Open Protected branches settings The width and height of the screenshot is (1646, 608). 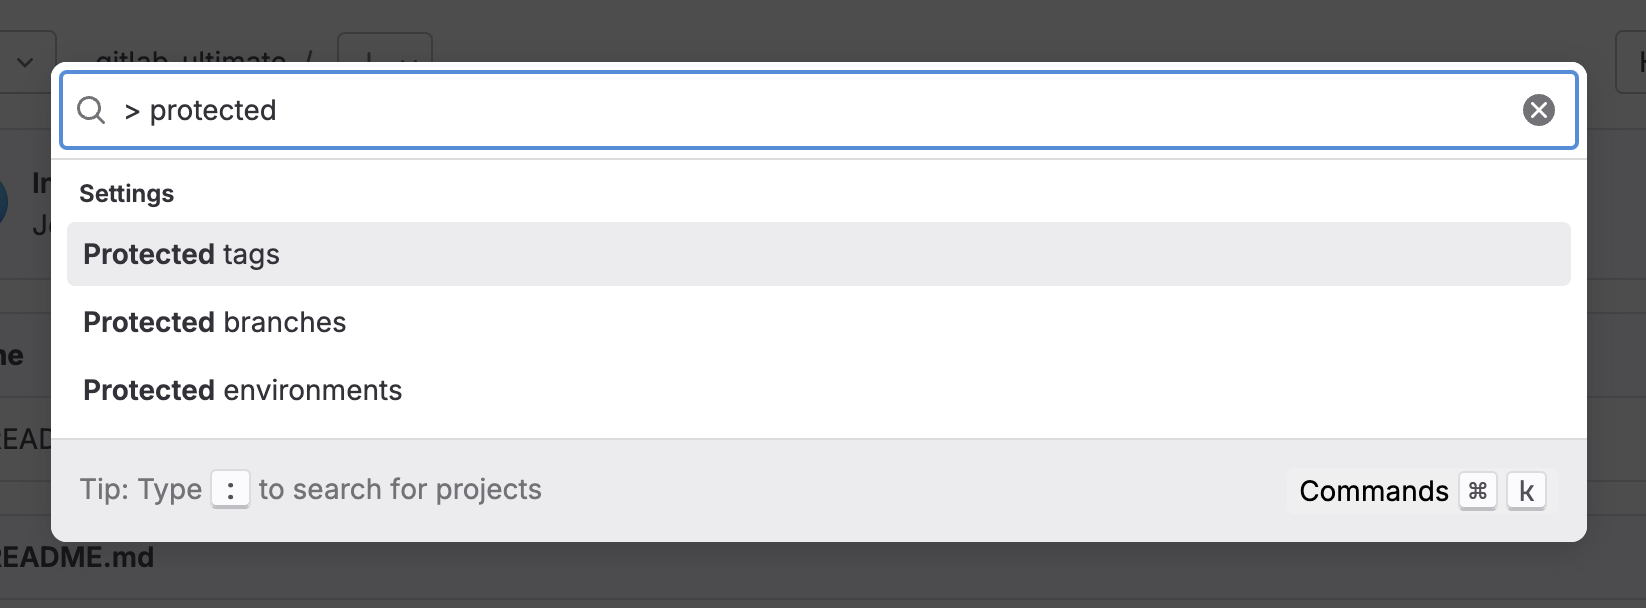214,322
